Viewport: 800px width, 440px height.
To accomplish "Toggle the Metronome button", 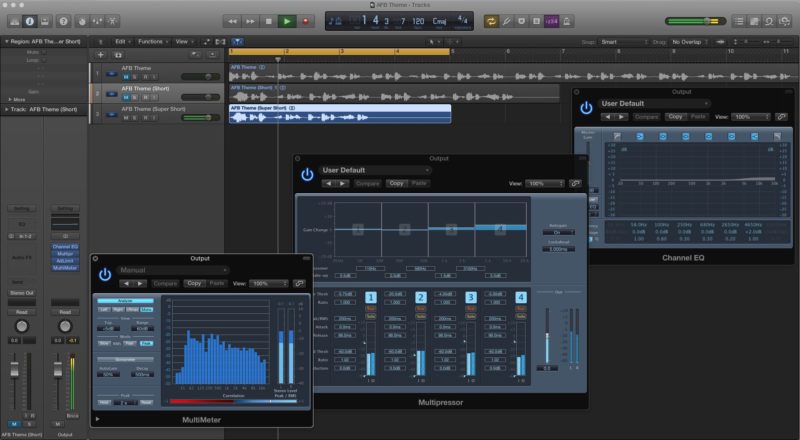I will [567, 21].
